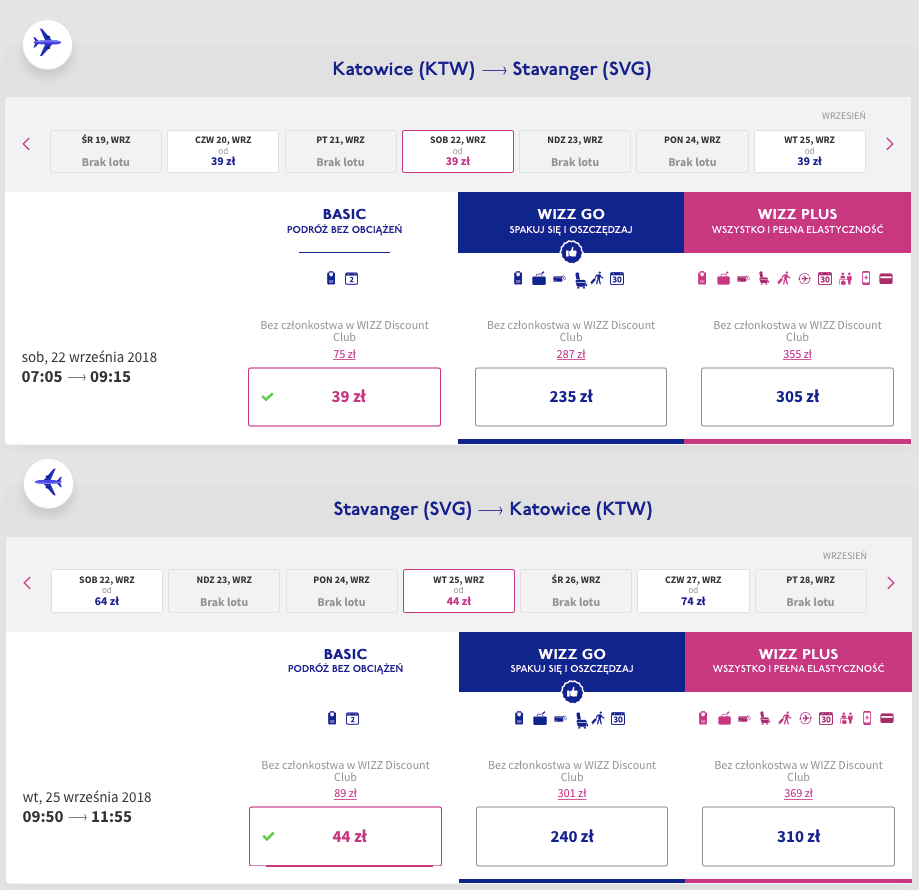Click the 287 zł non-member price link
This screenshot has height=891, width=919.
571,354
